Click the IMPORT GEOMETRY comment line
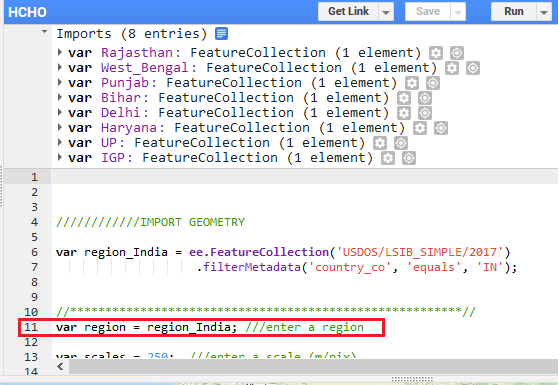Screen dimensions: 559x385 151,222
